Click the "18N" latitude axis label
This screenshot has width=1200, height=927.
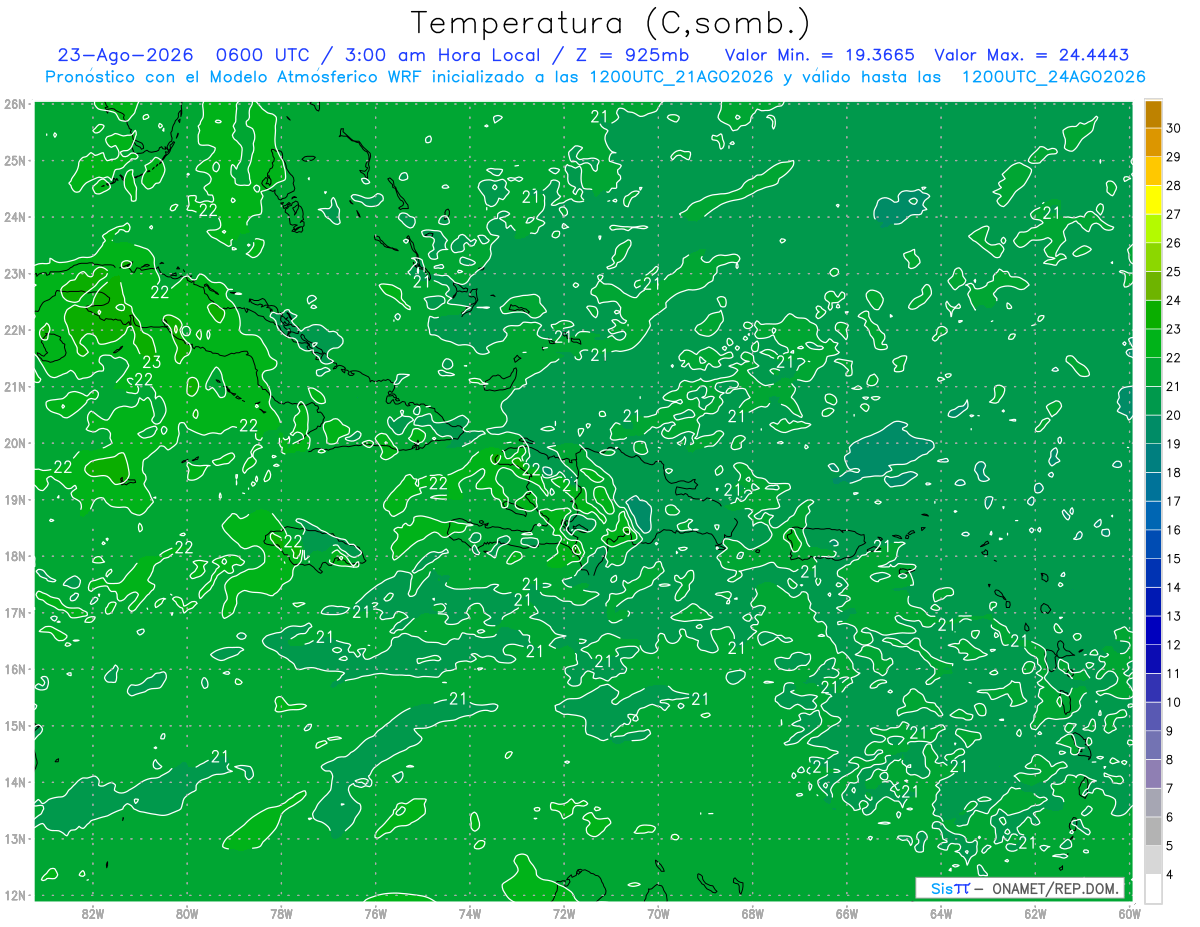pos(14,556)
